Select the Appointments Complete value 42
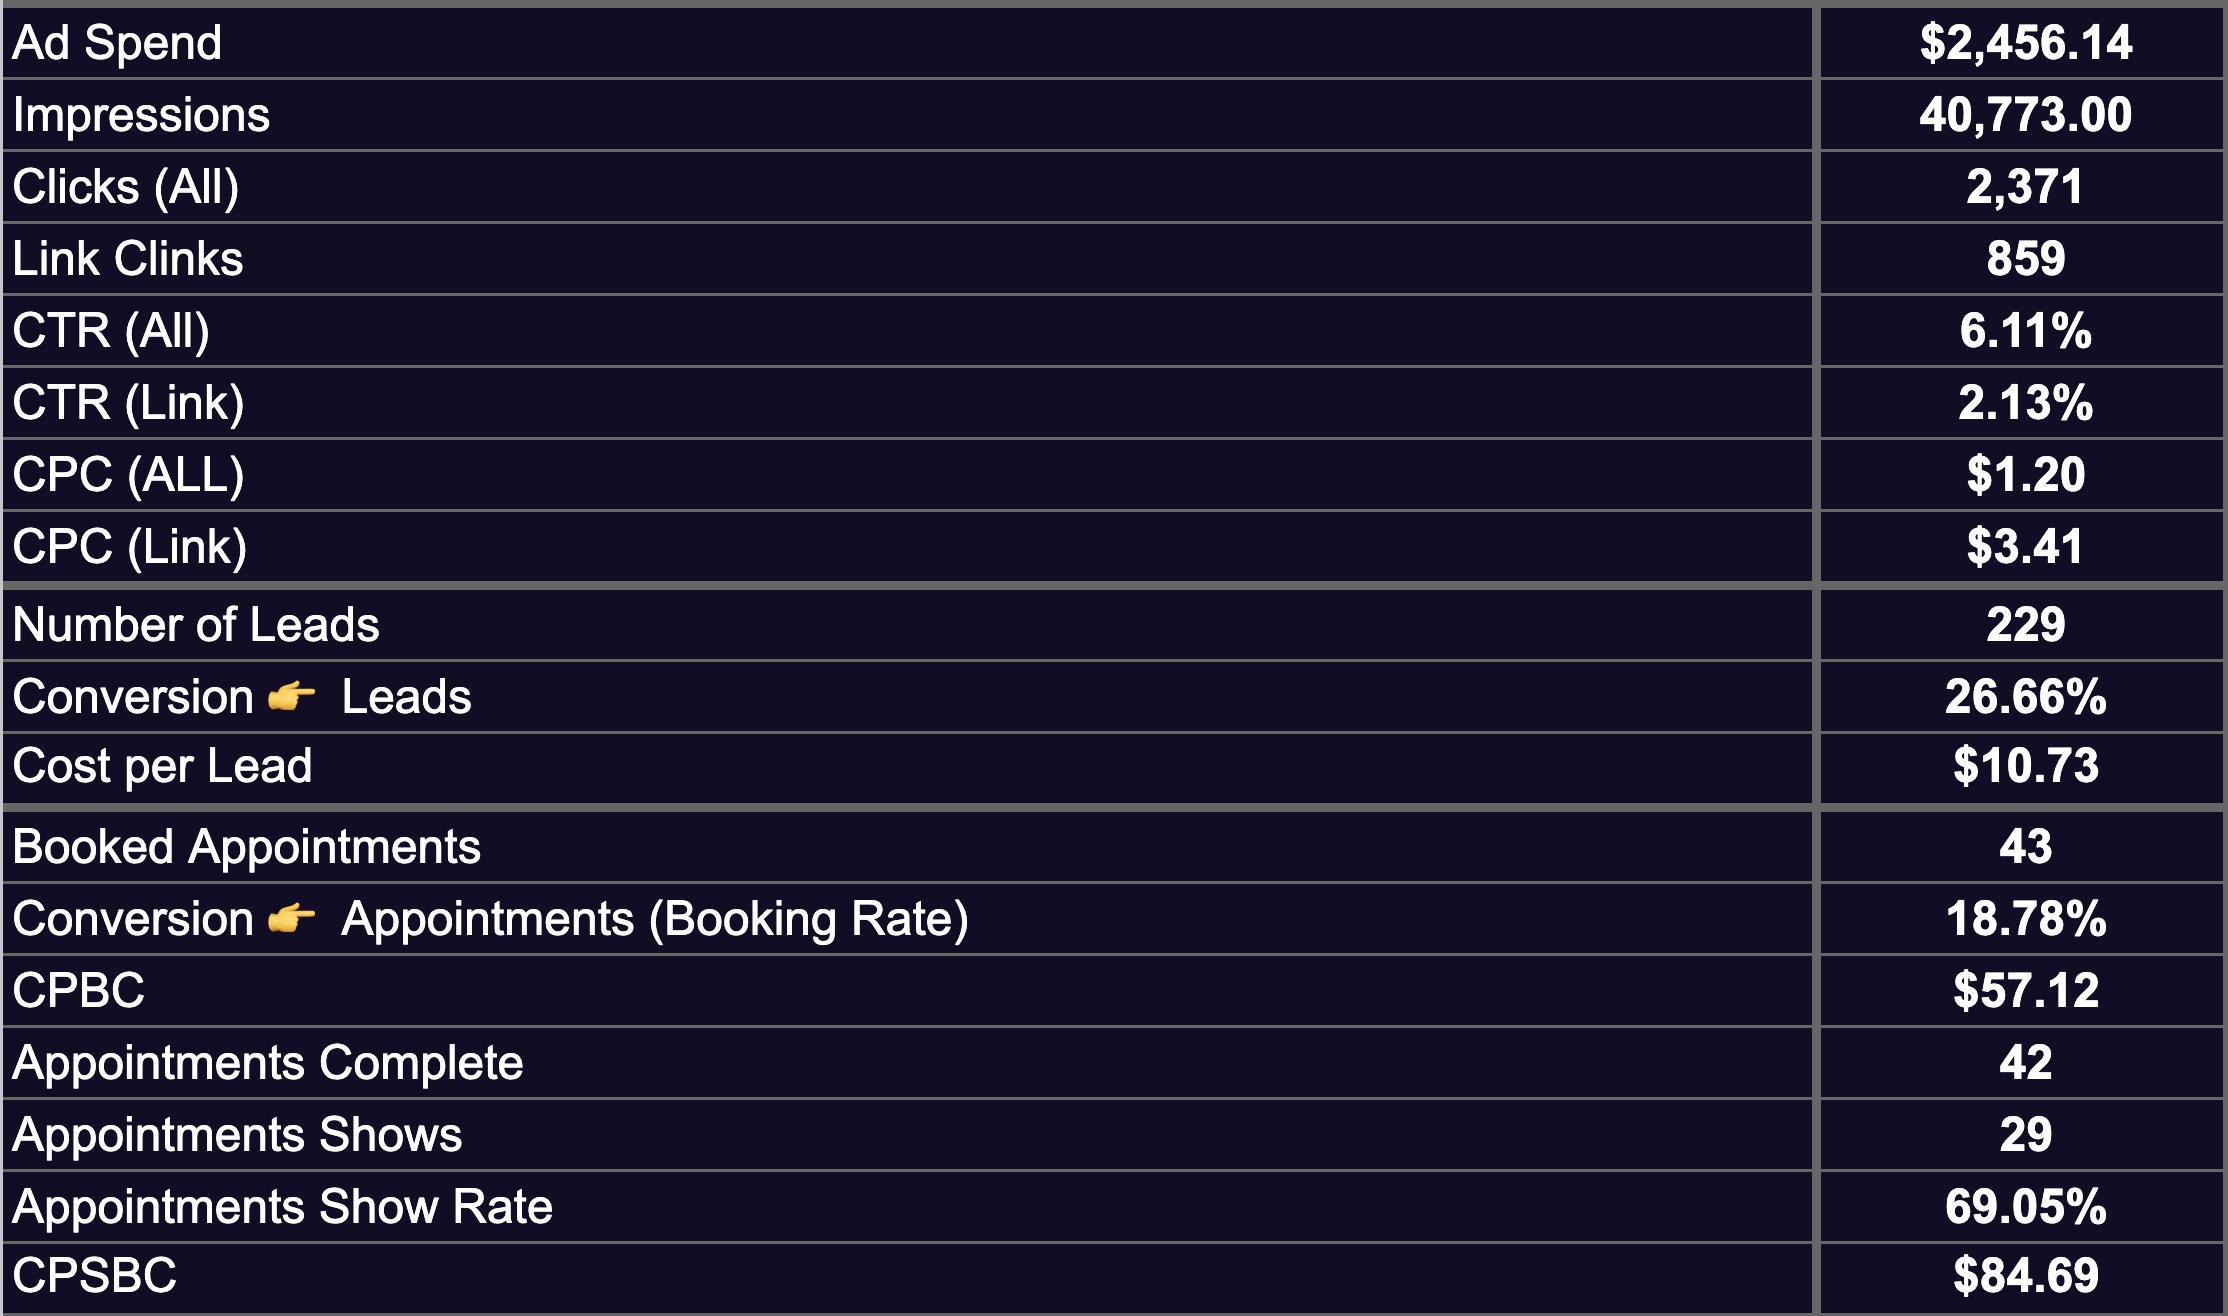Image resolution: width=2228 pixels, height=1316 pixels. click(2025, 1063)
